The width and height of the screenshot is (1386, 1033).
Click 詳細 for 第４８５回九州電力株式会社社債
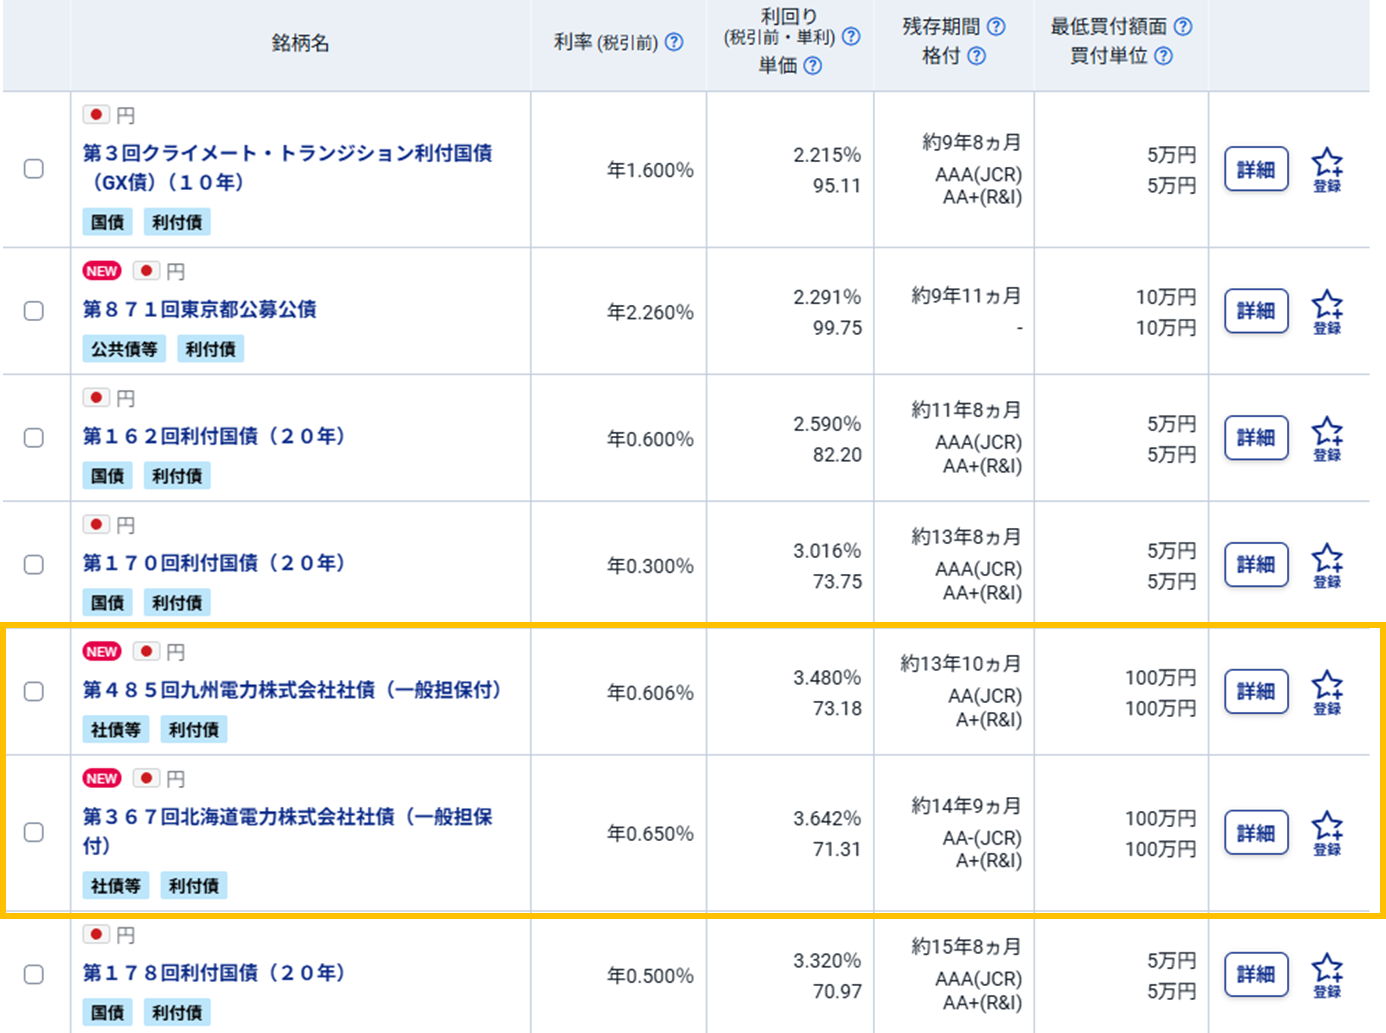pyautogui.click(x=1256, y=691)
